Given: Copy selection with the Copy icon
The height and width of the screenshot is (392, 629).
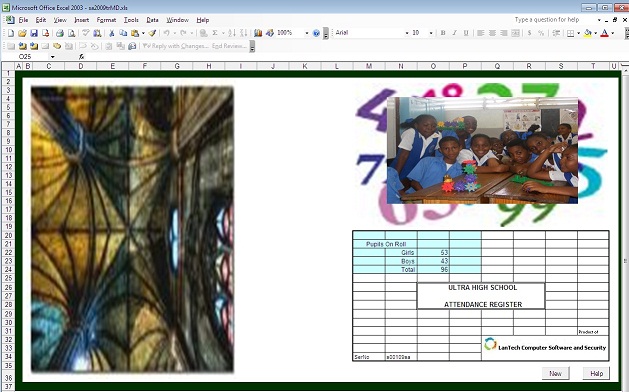Looking at the screenshot, I should (123, 33).
